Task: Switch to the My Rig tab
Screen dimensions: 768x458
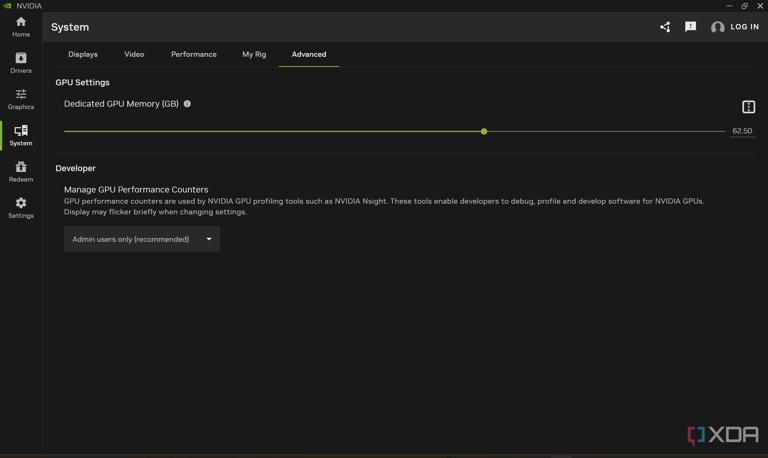Action: (x=254, y=54)
